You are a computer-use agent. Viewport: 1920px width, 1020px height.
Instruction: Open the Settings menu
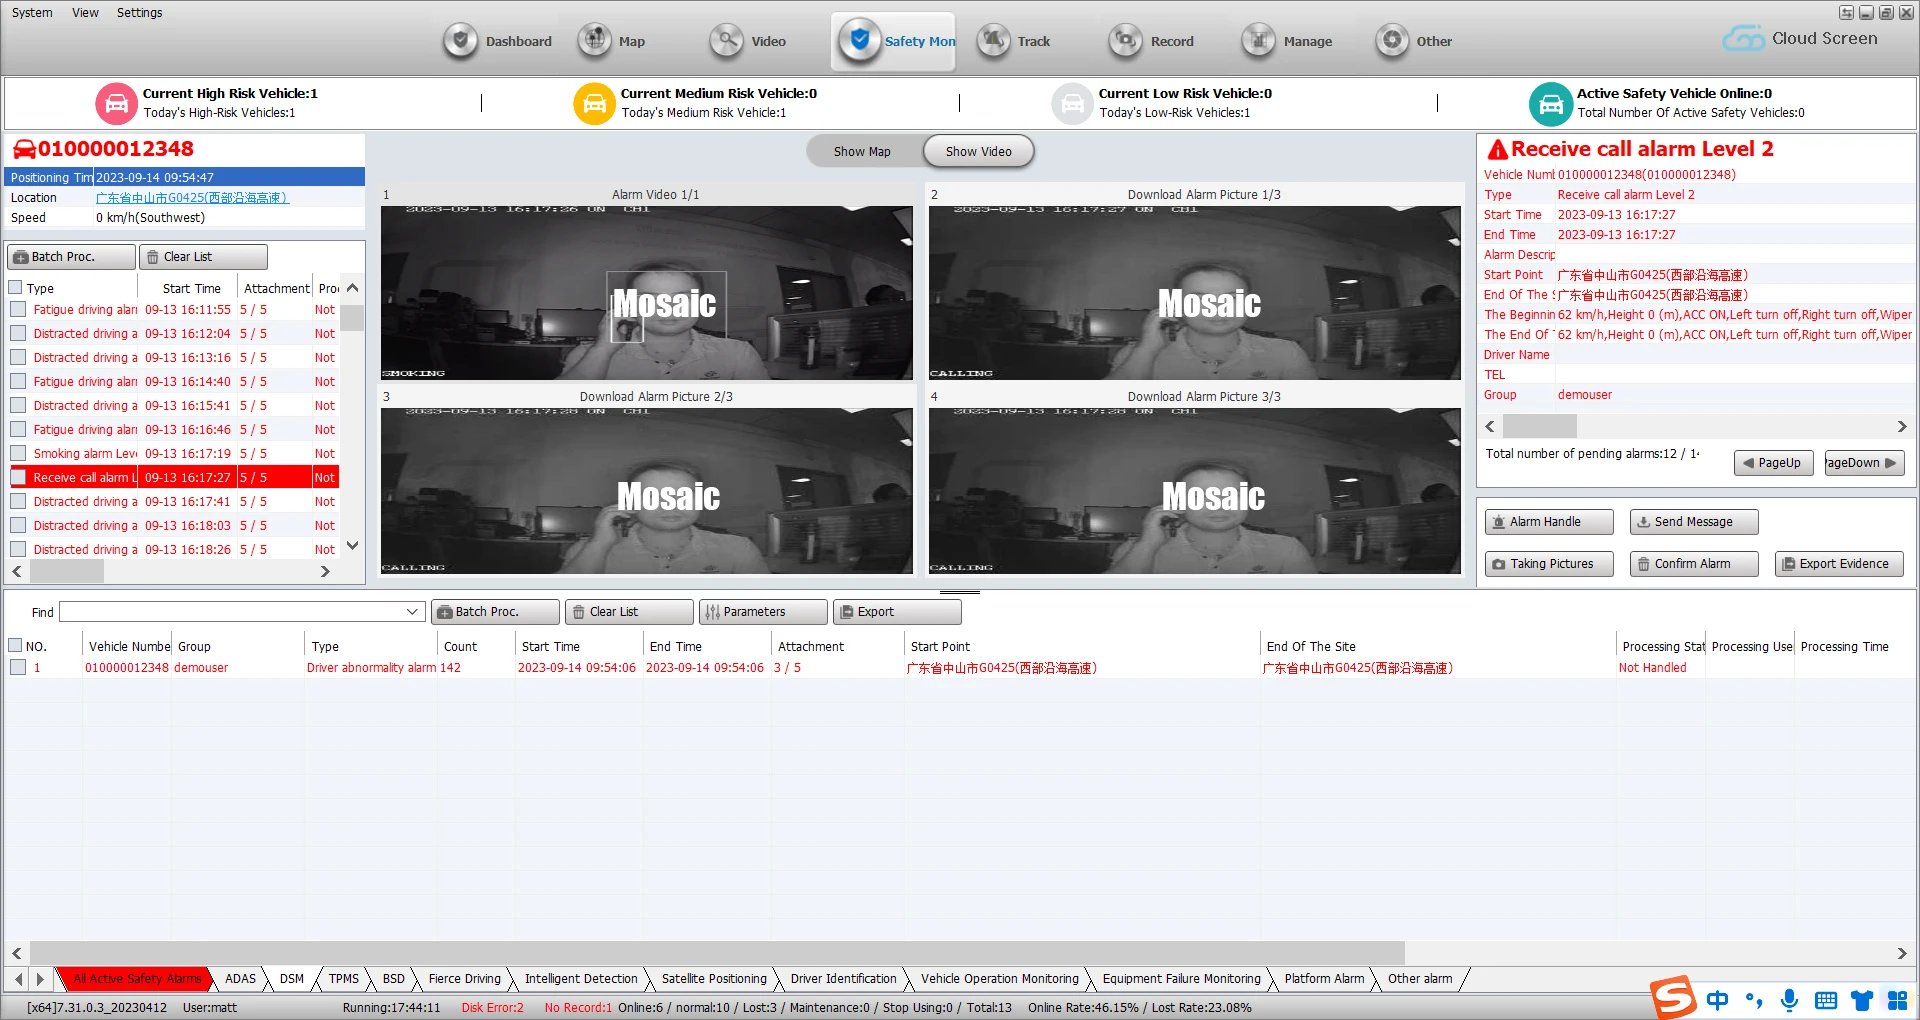[x=139, y=13]
